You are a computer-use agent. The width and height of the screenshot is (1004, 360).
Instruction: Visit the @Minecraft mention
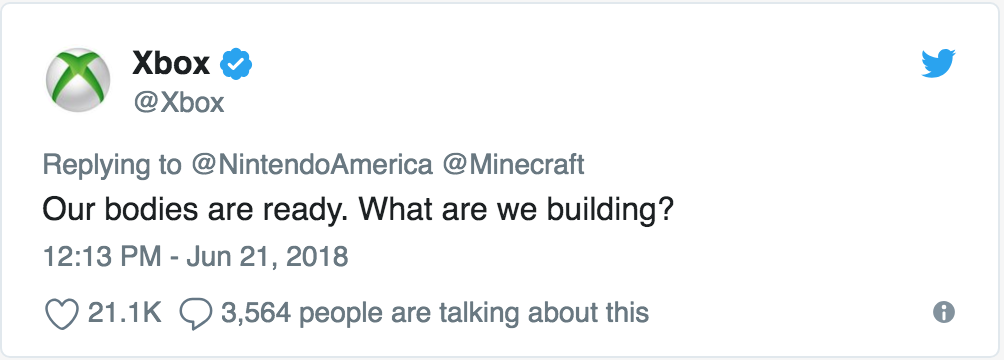[514, 165]
